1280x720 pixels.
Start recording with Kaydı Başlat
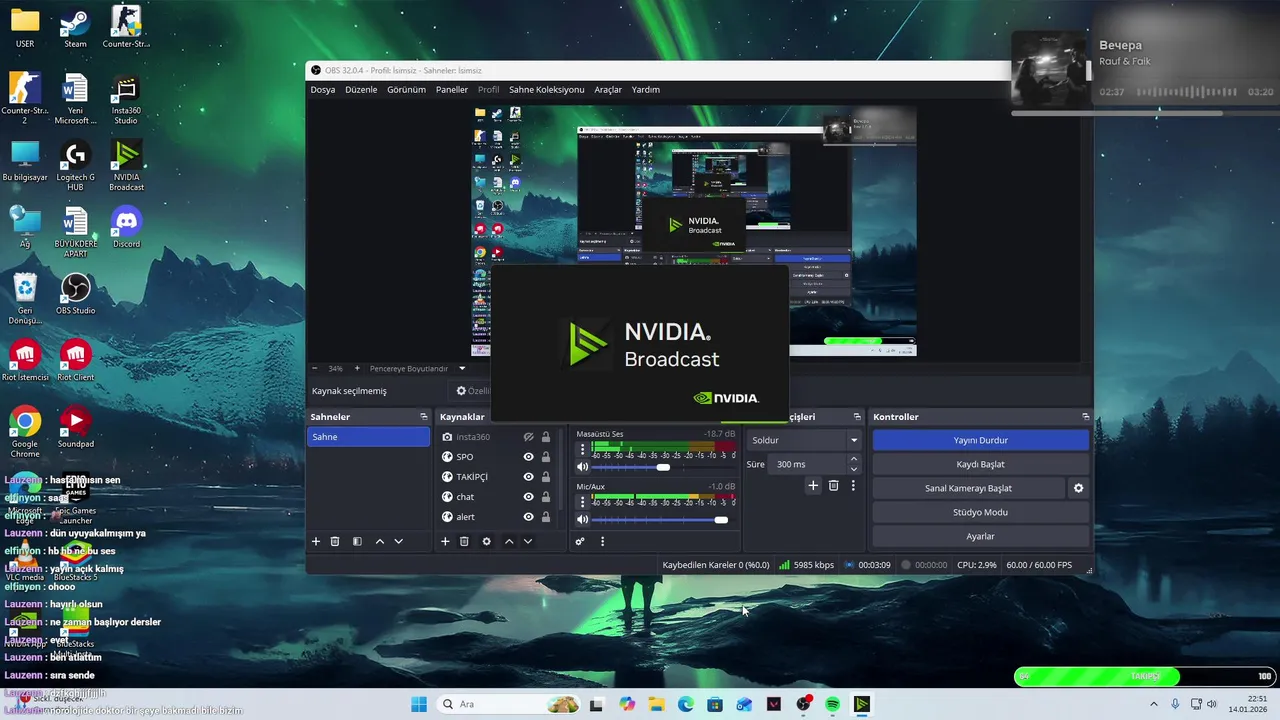(980, 464)
